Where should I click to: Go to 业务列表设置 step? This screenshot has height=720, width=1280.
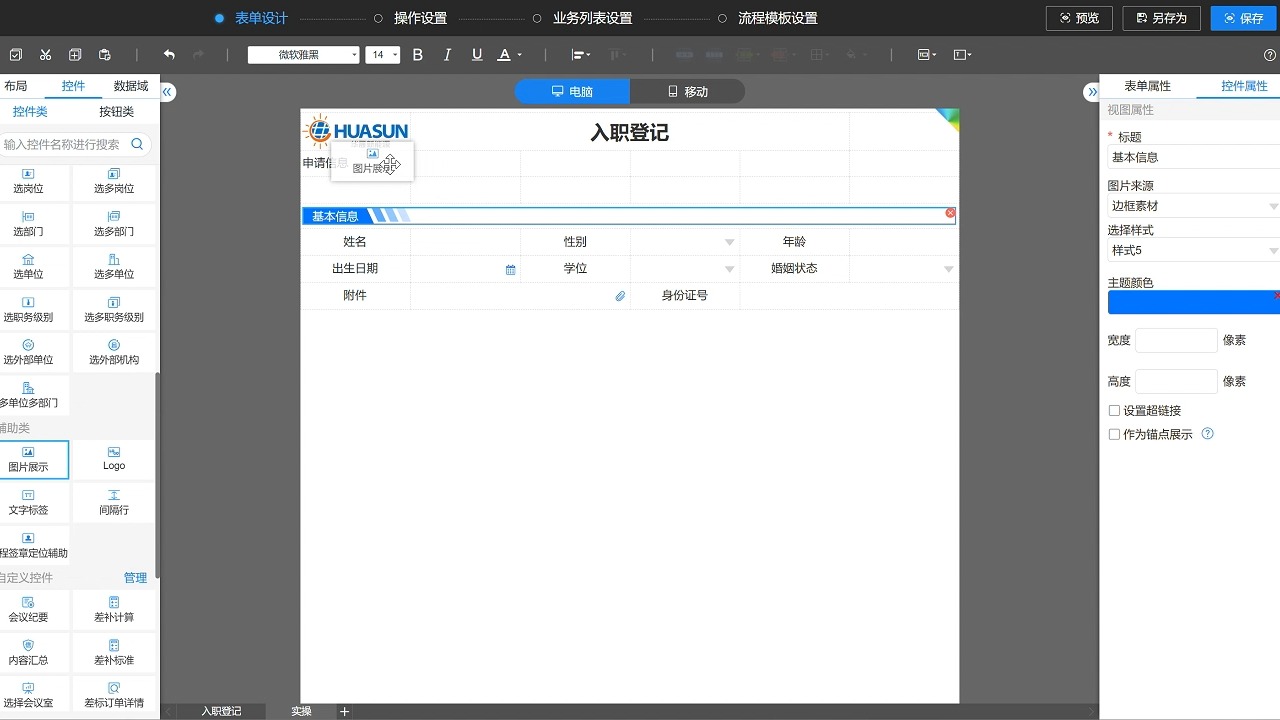pos(592,18)
